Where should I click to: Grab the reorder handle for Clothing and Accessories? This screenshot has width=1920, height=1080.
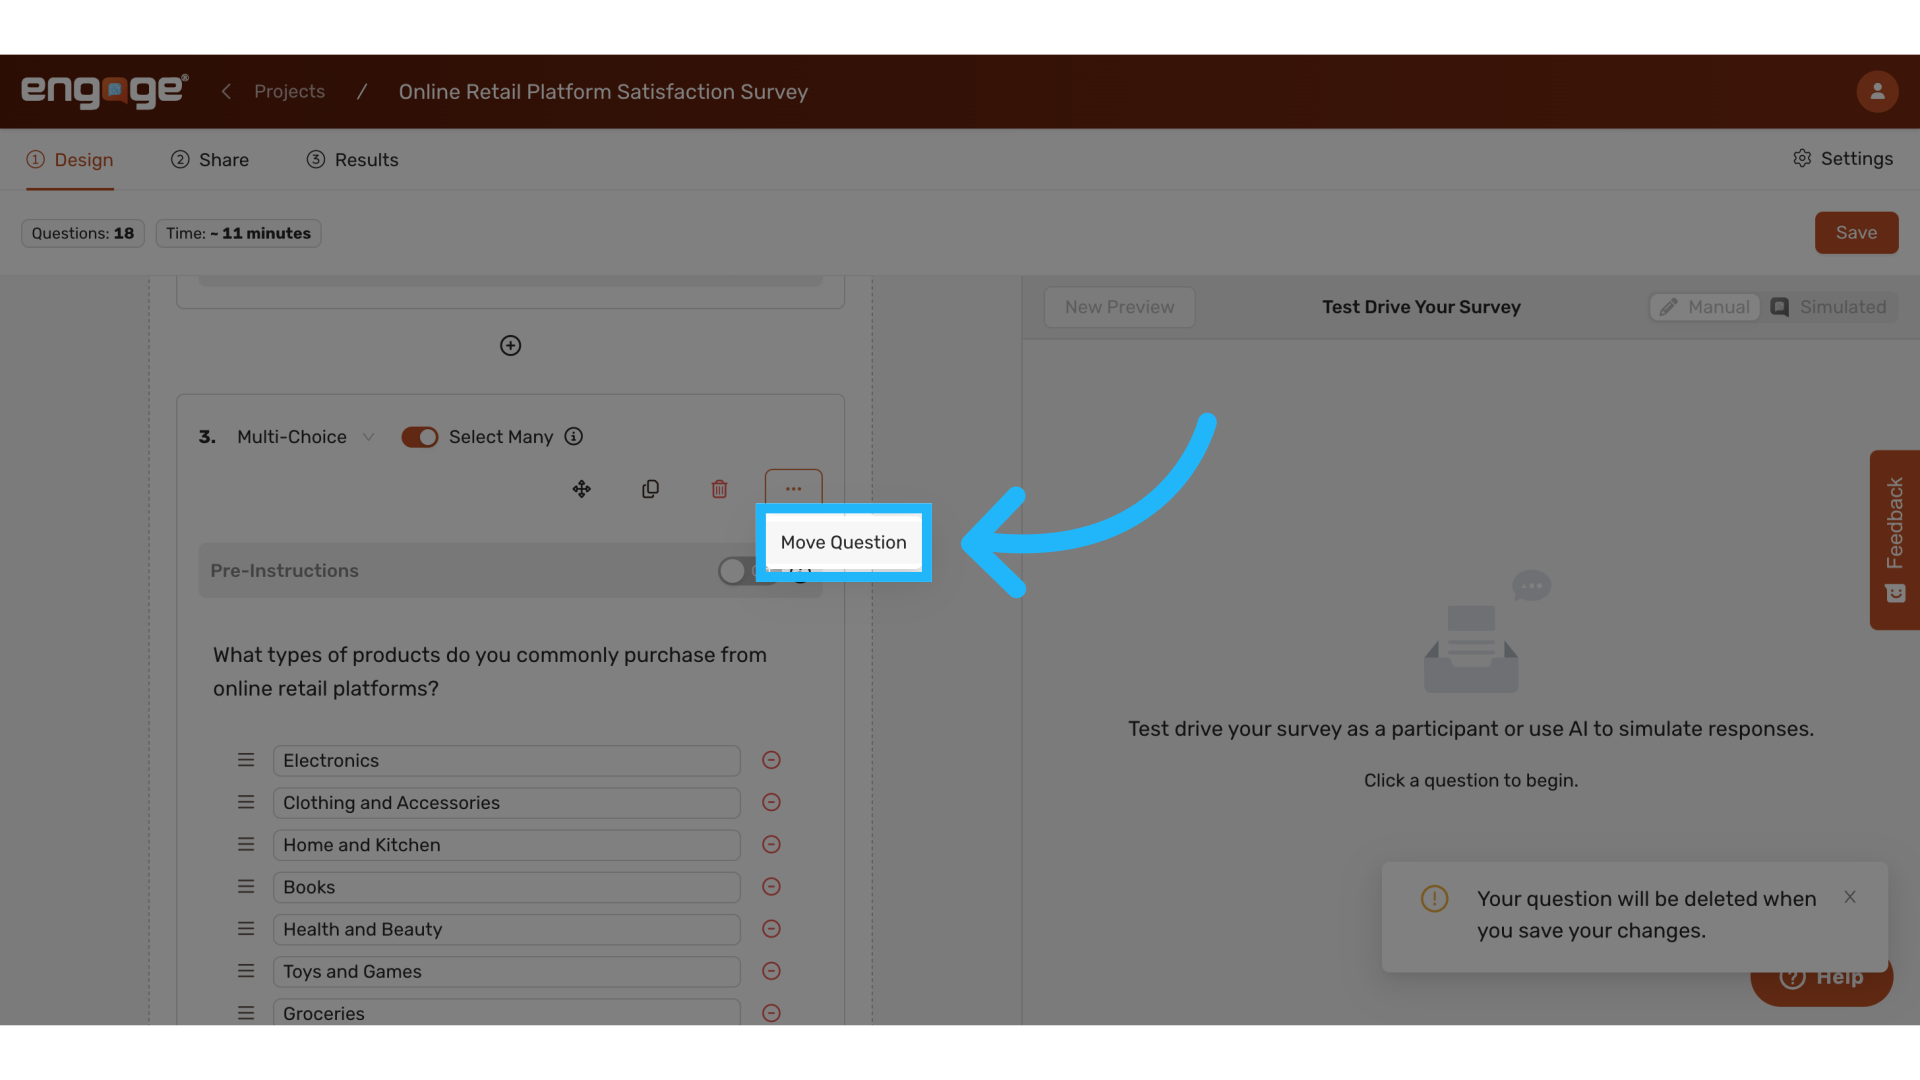click(246, 802)
